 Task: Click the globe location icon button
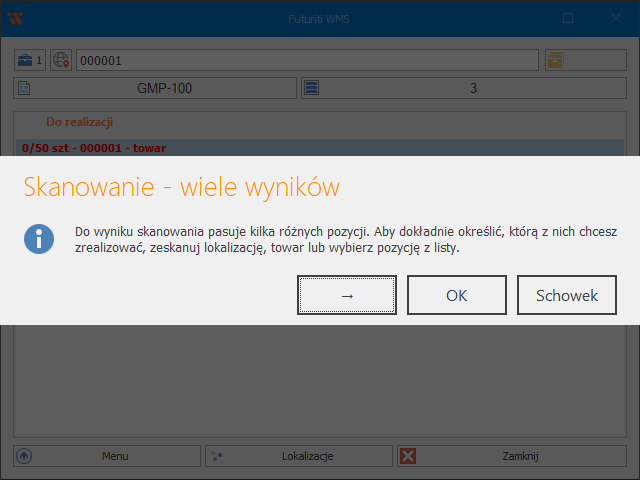[x=61, y=60]
